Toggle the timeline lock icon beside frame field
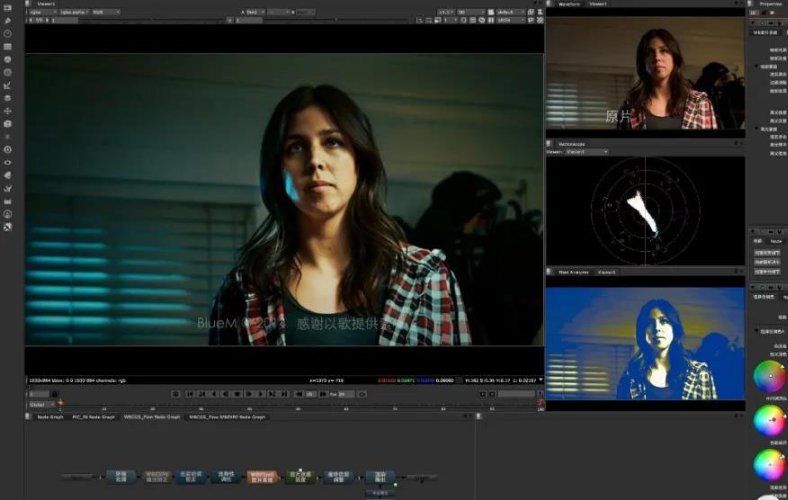This screenshot has height=500, width=788. tap(55, 394)
